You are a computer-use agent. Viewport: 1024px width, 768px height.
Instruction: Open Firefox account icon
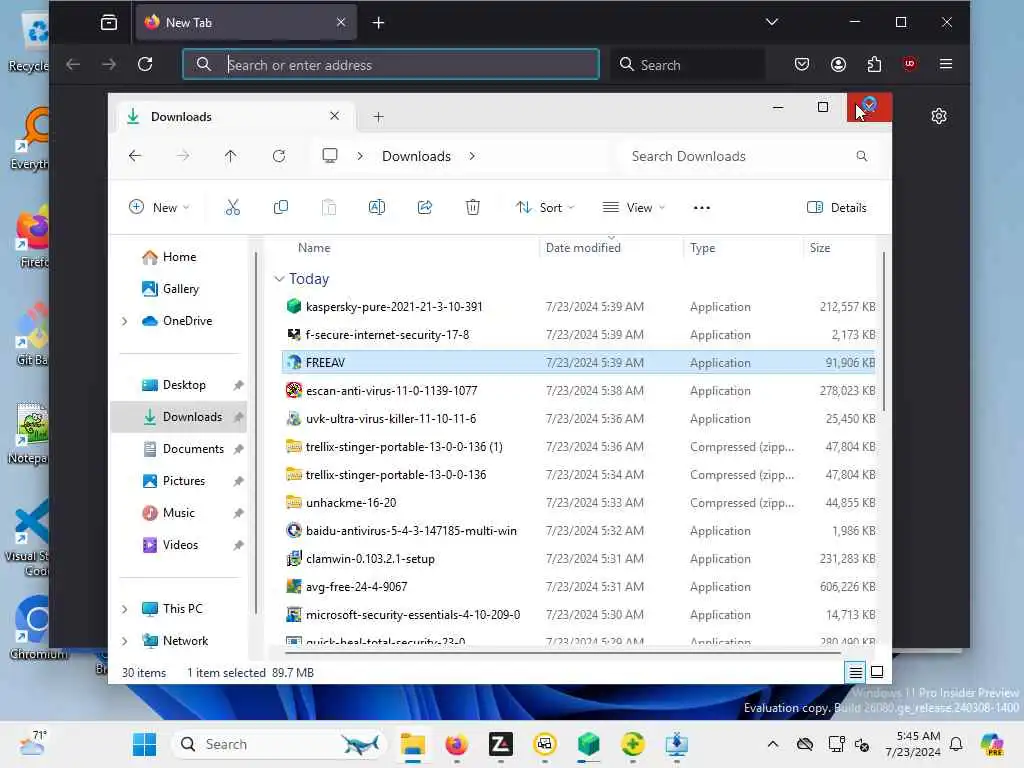(x=838, y=64)
